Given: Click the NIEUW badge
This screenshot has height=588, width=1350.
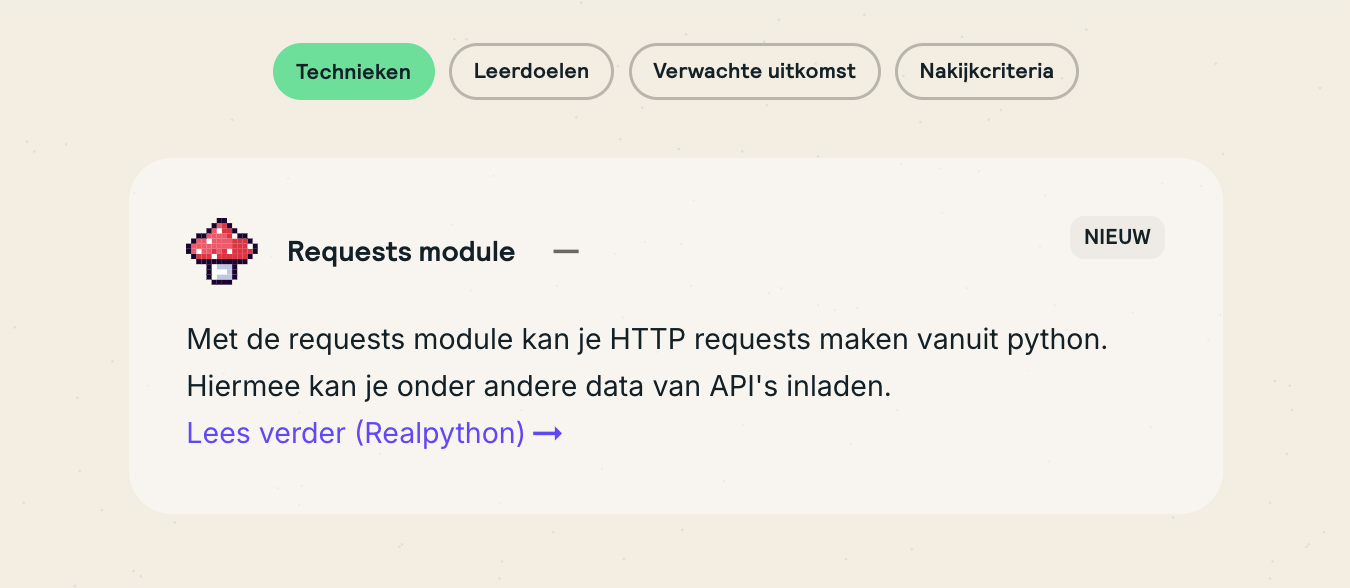Looking at the screenshot, I should (x=1117, y=238).
